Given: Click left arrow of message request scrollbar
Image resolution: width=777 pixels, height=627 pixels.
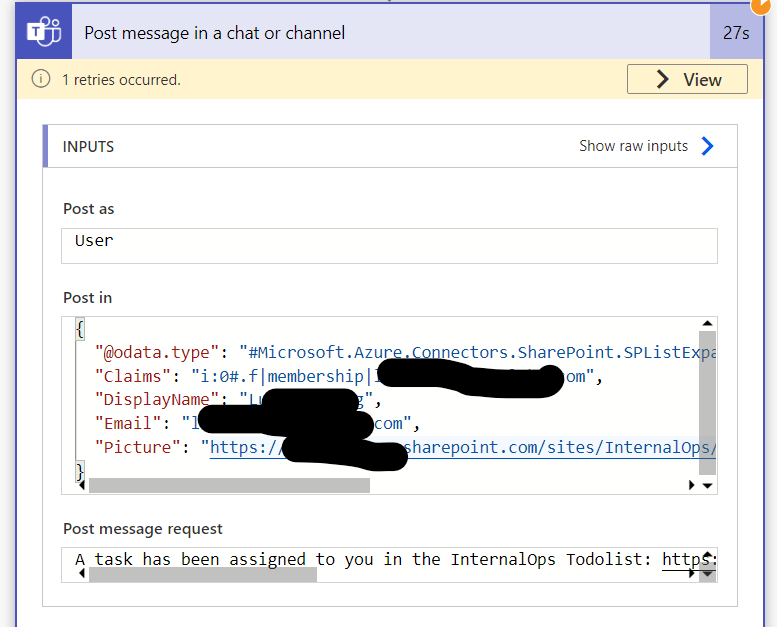Looking at the screenshot, I should point(82,573).
